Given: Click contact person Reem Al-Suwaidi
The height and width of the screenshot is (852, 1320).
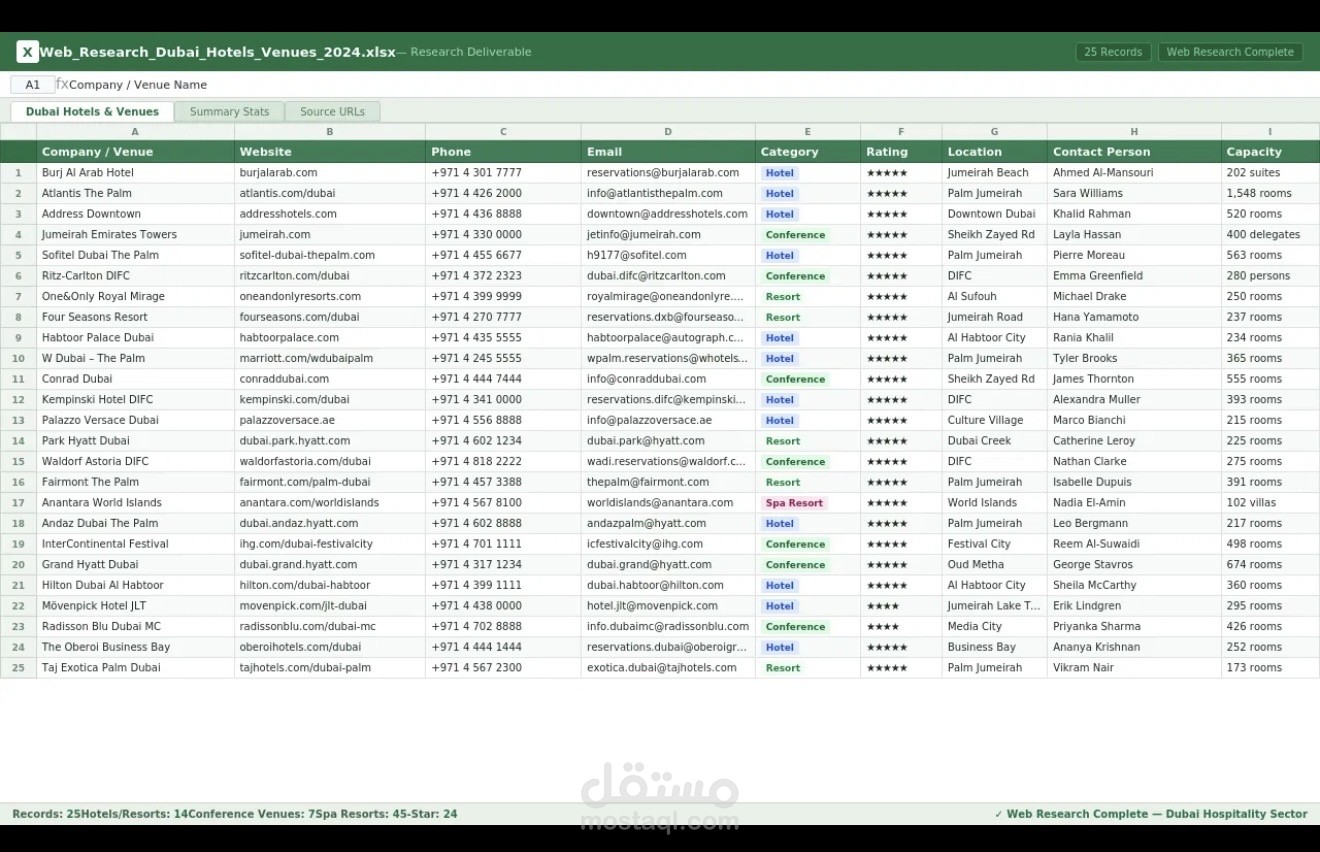Looking at the screenshot, I should tap(1134, 544).
